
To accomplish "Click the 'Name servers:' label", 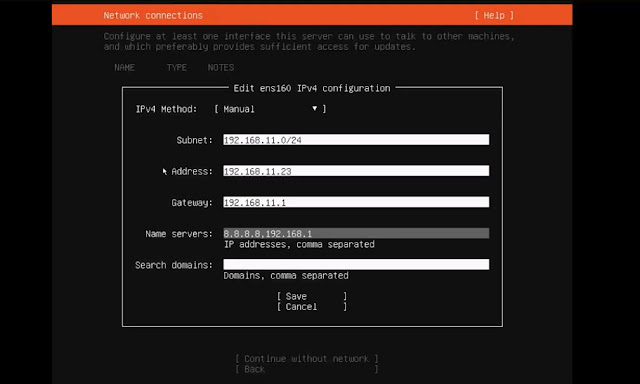I will point(179,234).
